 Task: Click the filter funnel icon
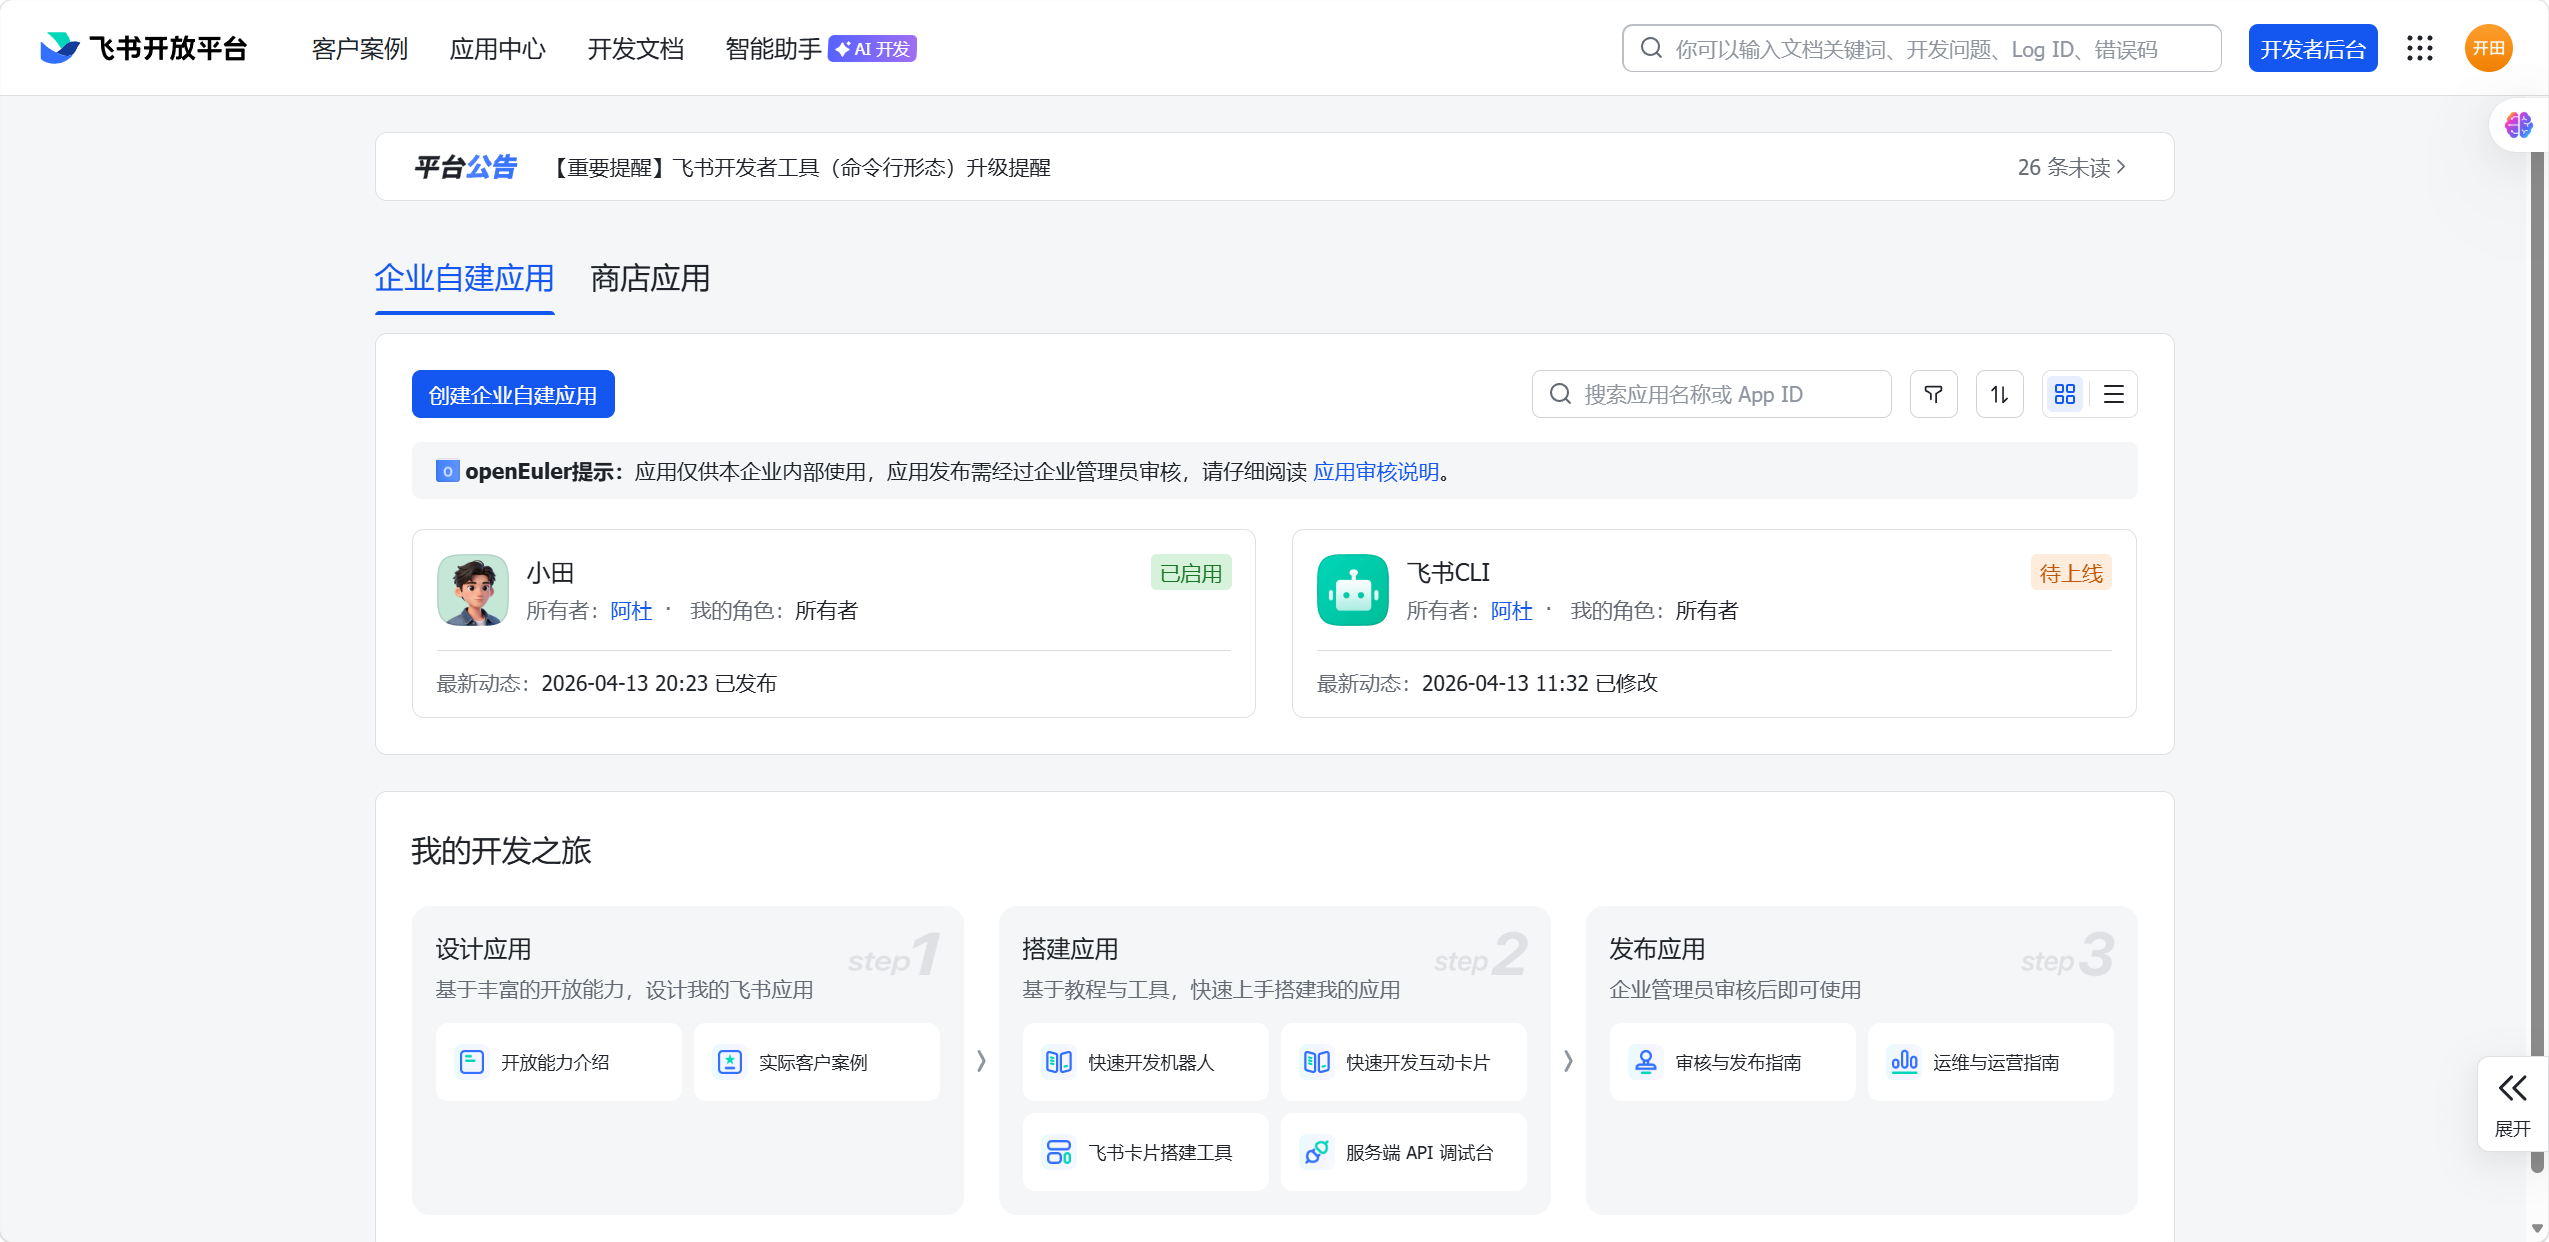click(1933, 394)
